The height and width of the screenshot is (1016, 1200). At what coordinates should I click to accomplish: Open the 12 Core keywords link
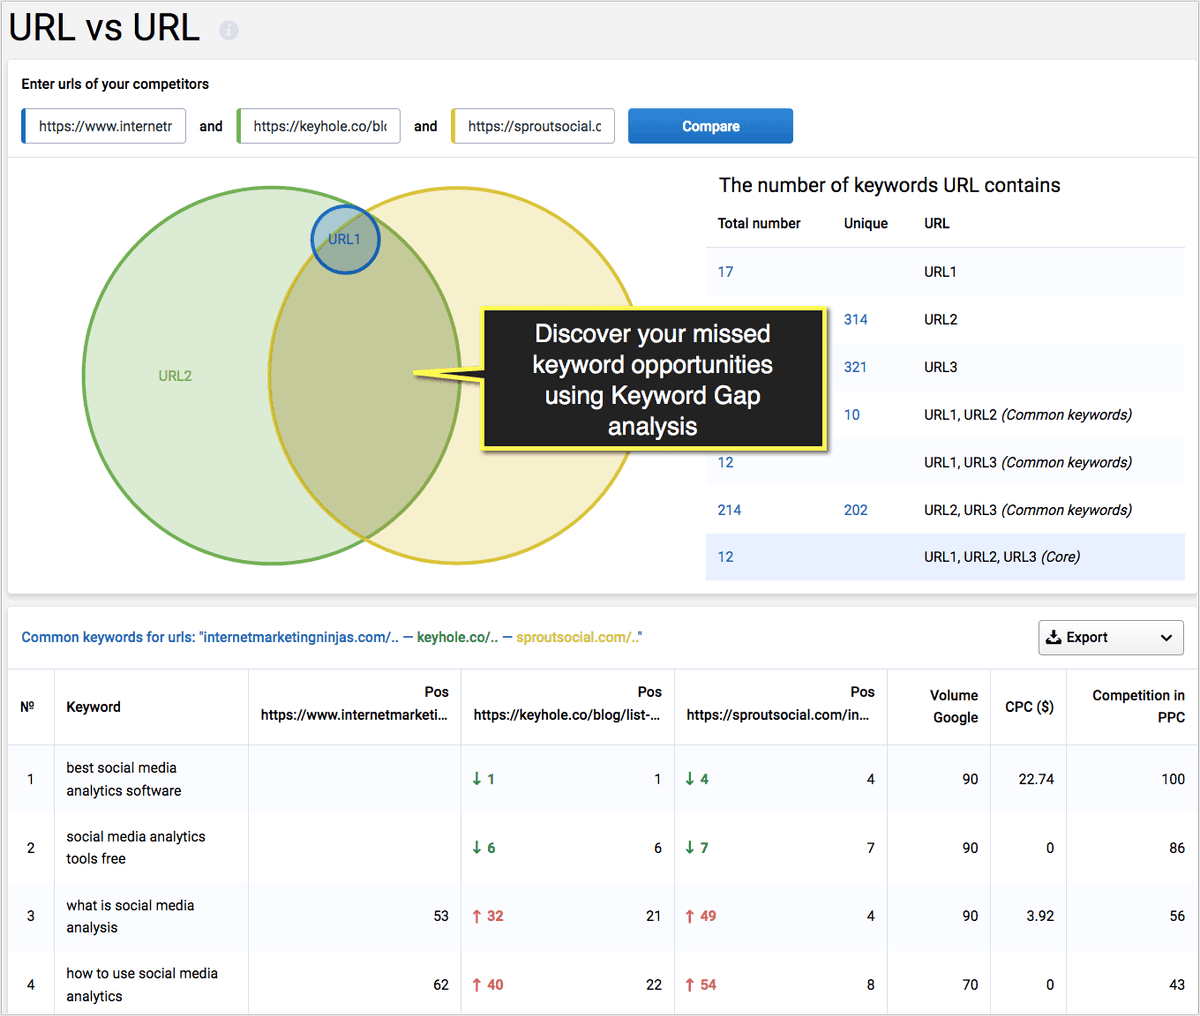725,557
